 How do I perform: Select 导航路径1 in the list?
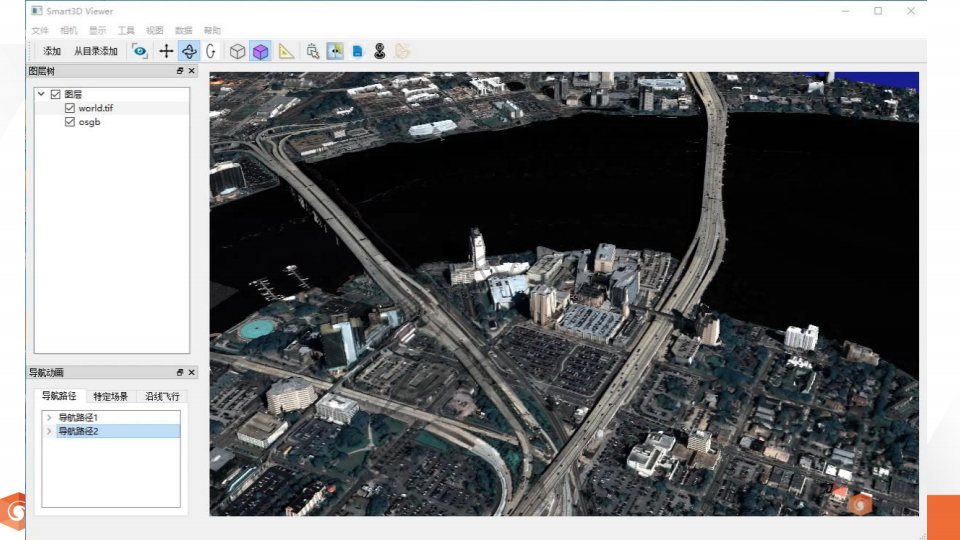[x=78, y=418]
